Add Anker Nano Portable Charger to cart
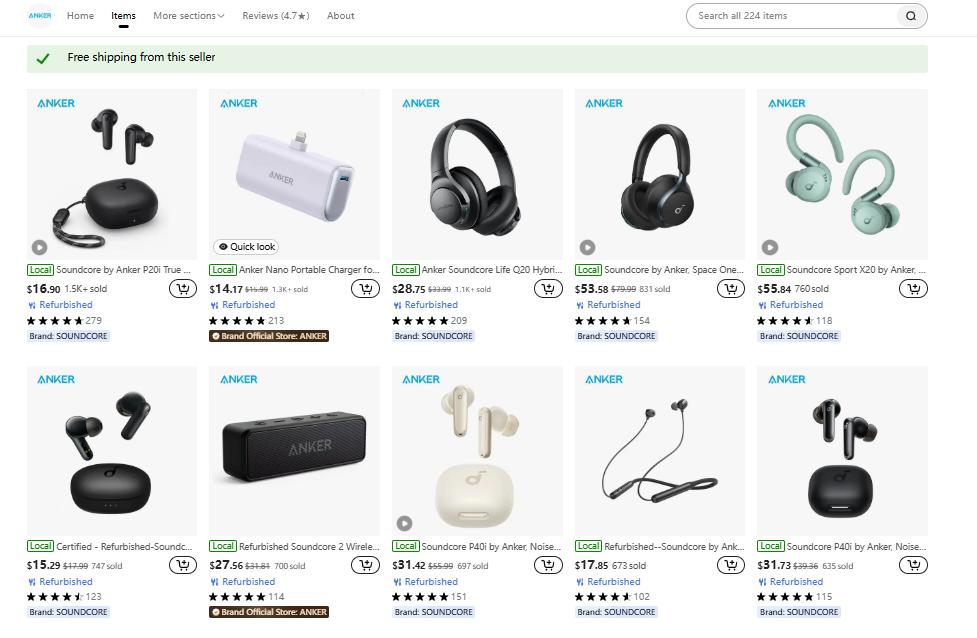 [365, 289]
